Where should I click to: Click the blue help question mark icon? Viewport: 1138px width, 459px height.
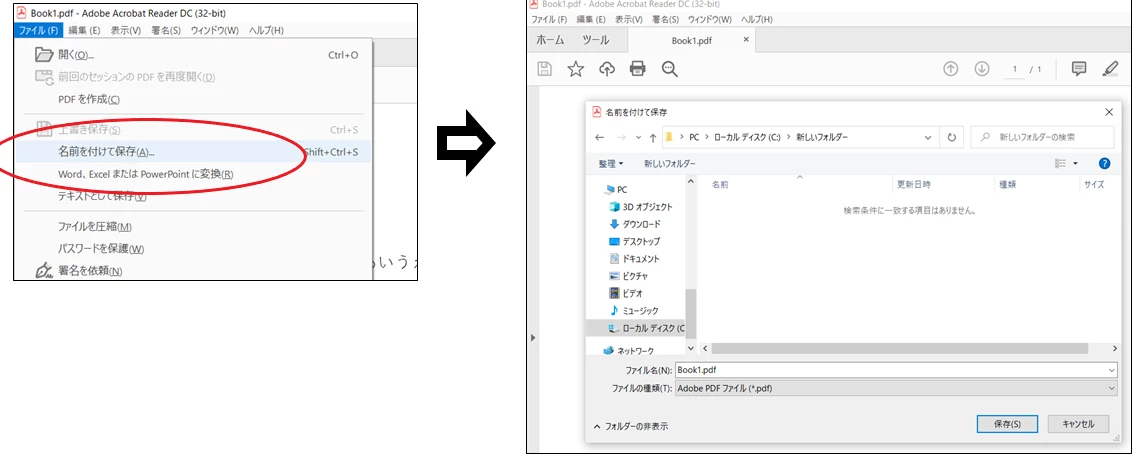tap(1105, 163)
